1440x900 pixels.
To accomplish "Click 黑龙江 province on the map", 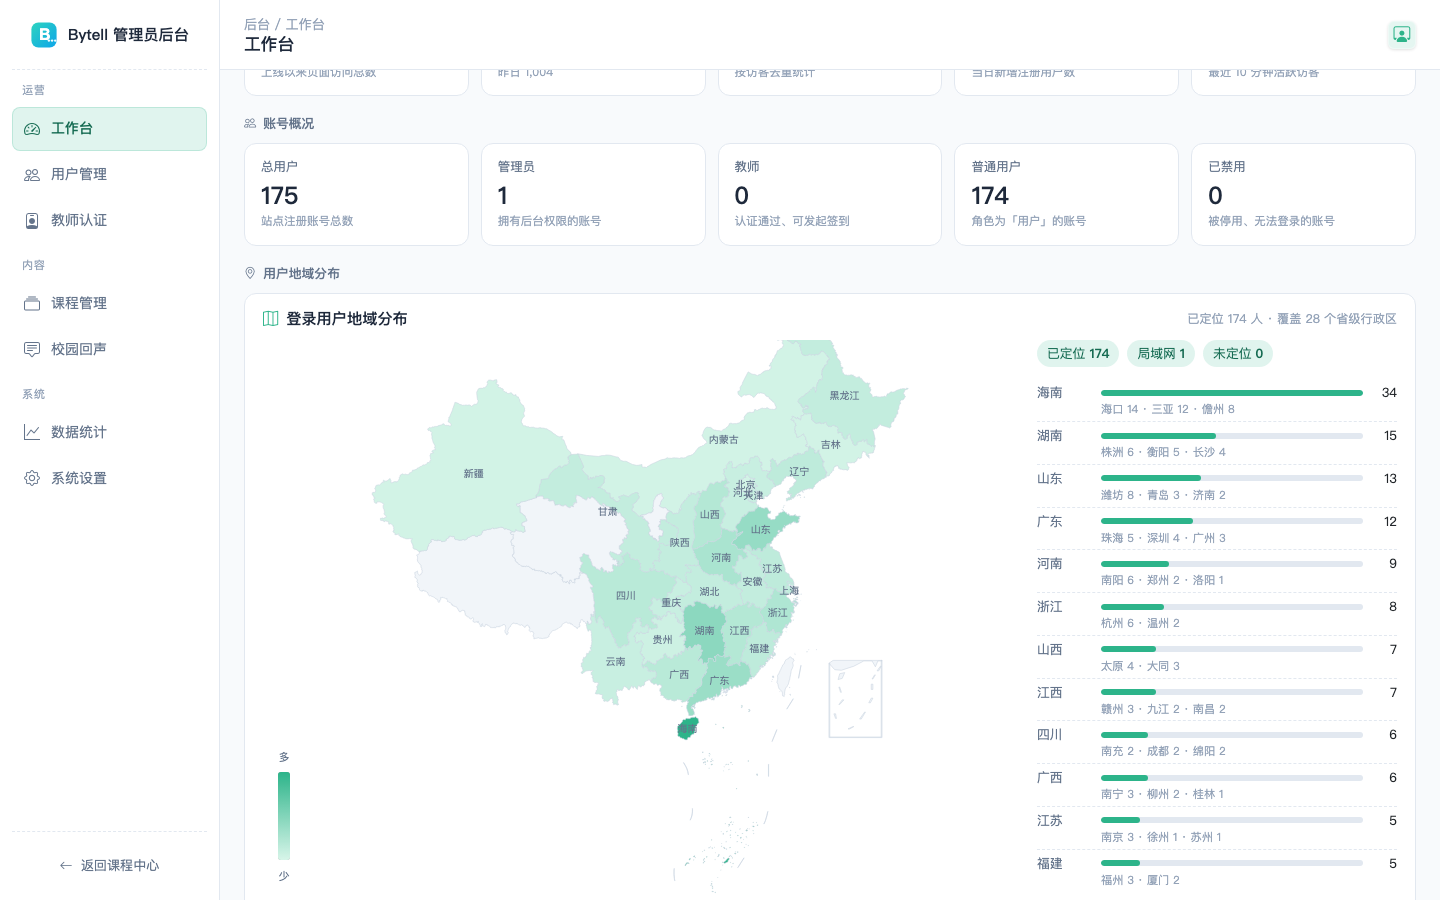I will (x=844, y=396).
